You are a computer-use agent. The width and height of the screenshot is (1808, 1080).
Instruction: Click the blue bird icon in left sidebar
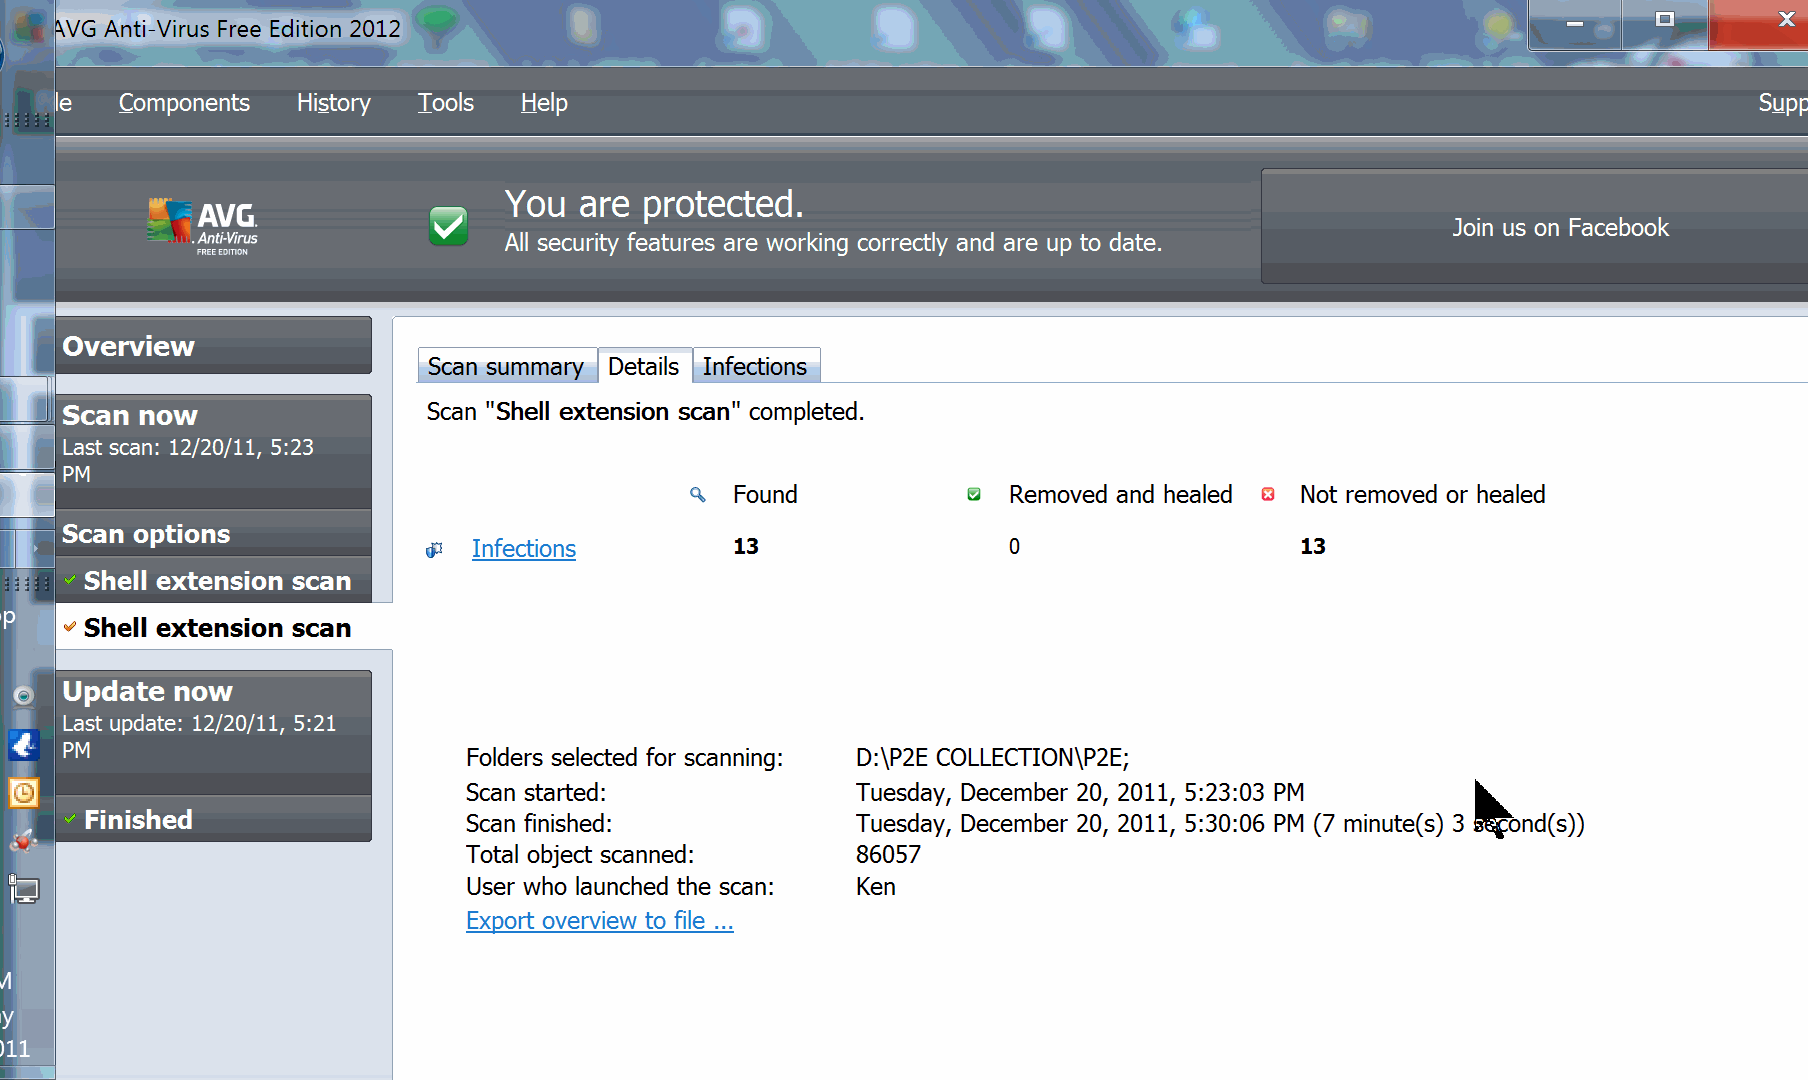click(x=24, y=745)
